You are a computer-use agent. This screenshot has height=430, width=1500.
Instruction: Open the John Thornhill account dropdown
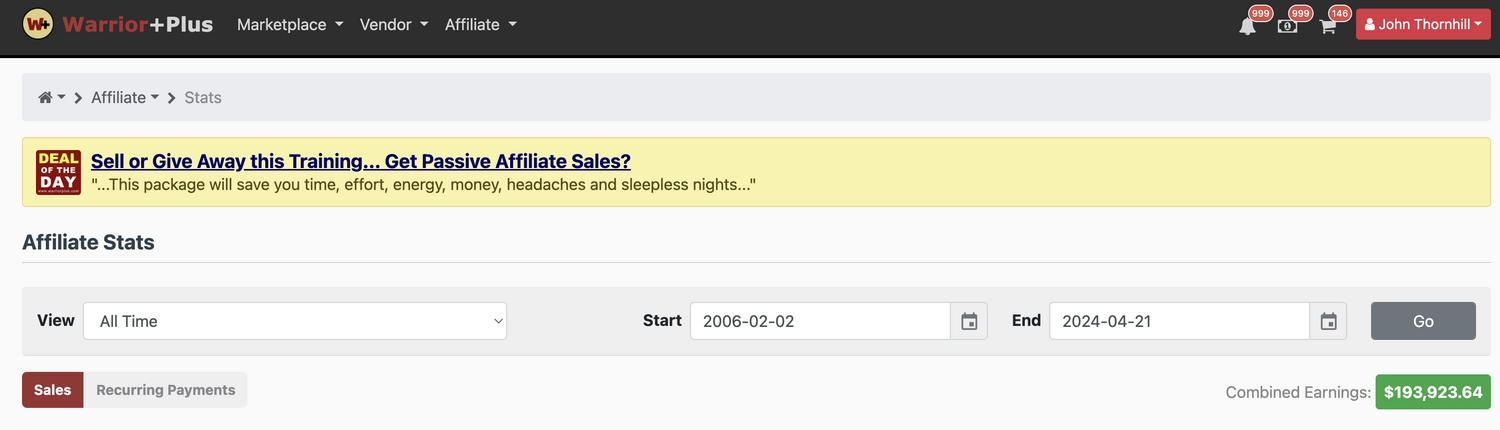pyautogui.click(x=1422, y=25)
